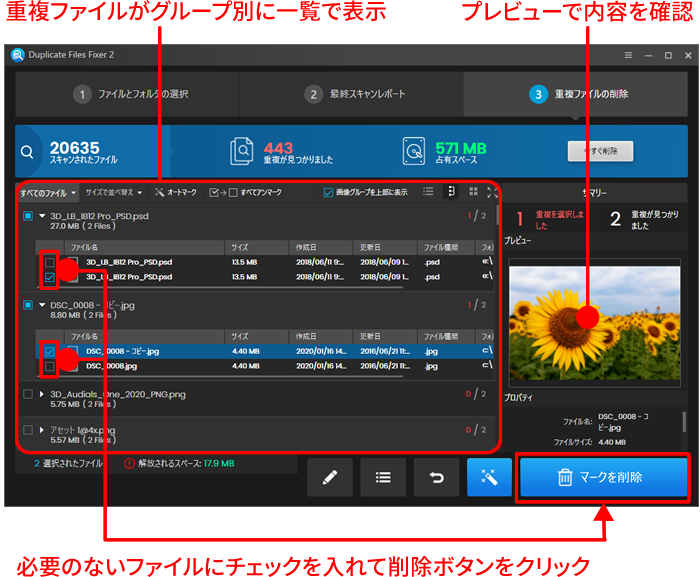The height and width of the screenshot is (577, 700).
Task: Click the properties panel scrollbar
Action: click(684, 422)
